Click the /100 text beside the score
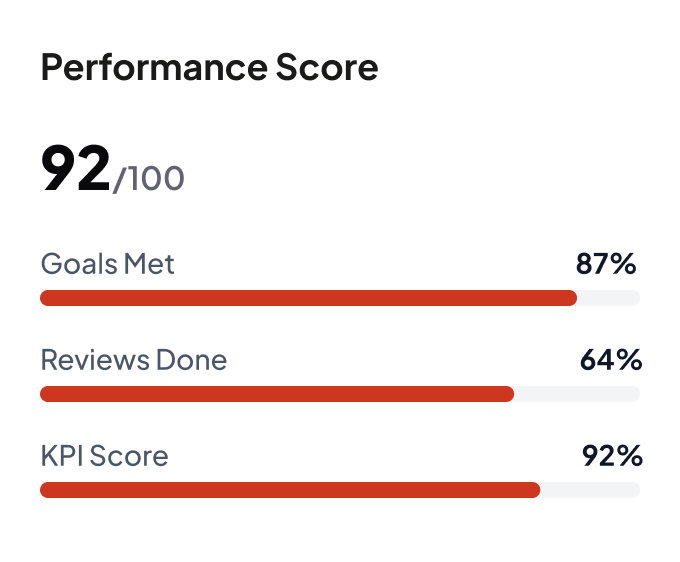Image resolution: width=680 pixels, height=562 pixels. point(148,179)
